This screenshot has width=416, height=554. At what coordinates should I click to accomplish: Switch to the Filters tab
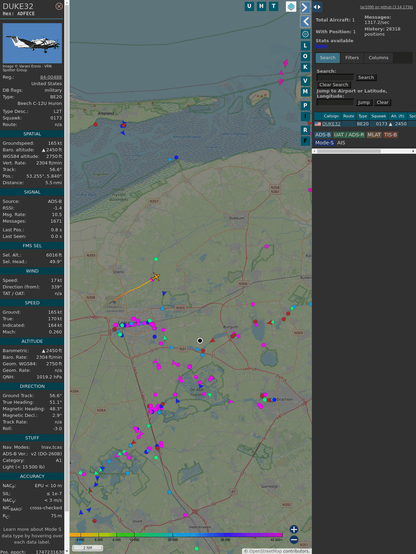coord(352,58)
